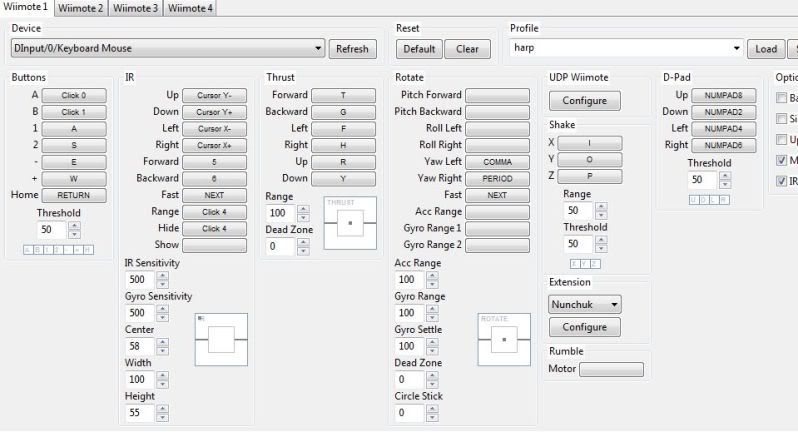Switch to the Wiimote 3 tab
This screenshot has width=798, height=432.
click(x=135, y=8)
